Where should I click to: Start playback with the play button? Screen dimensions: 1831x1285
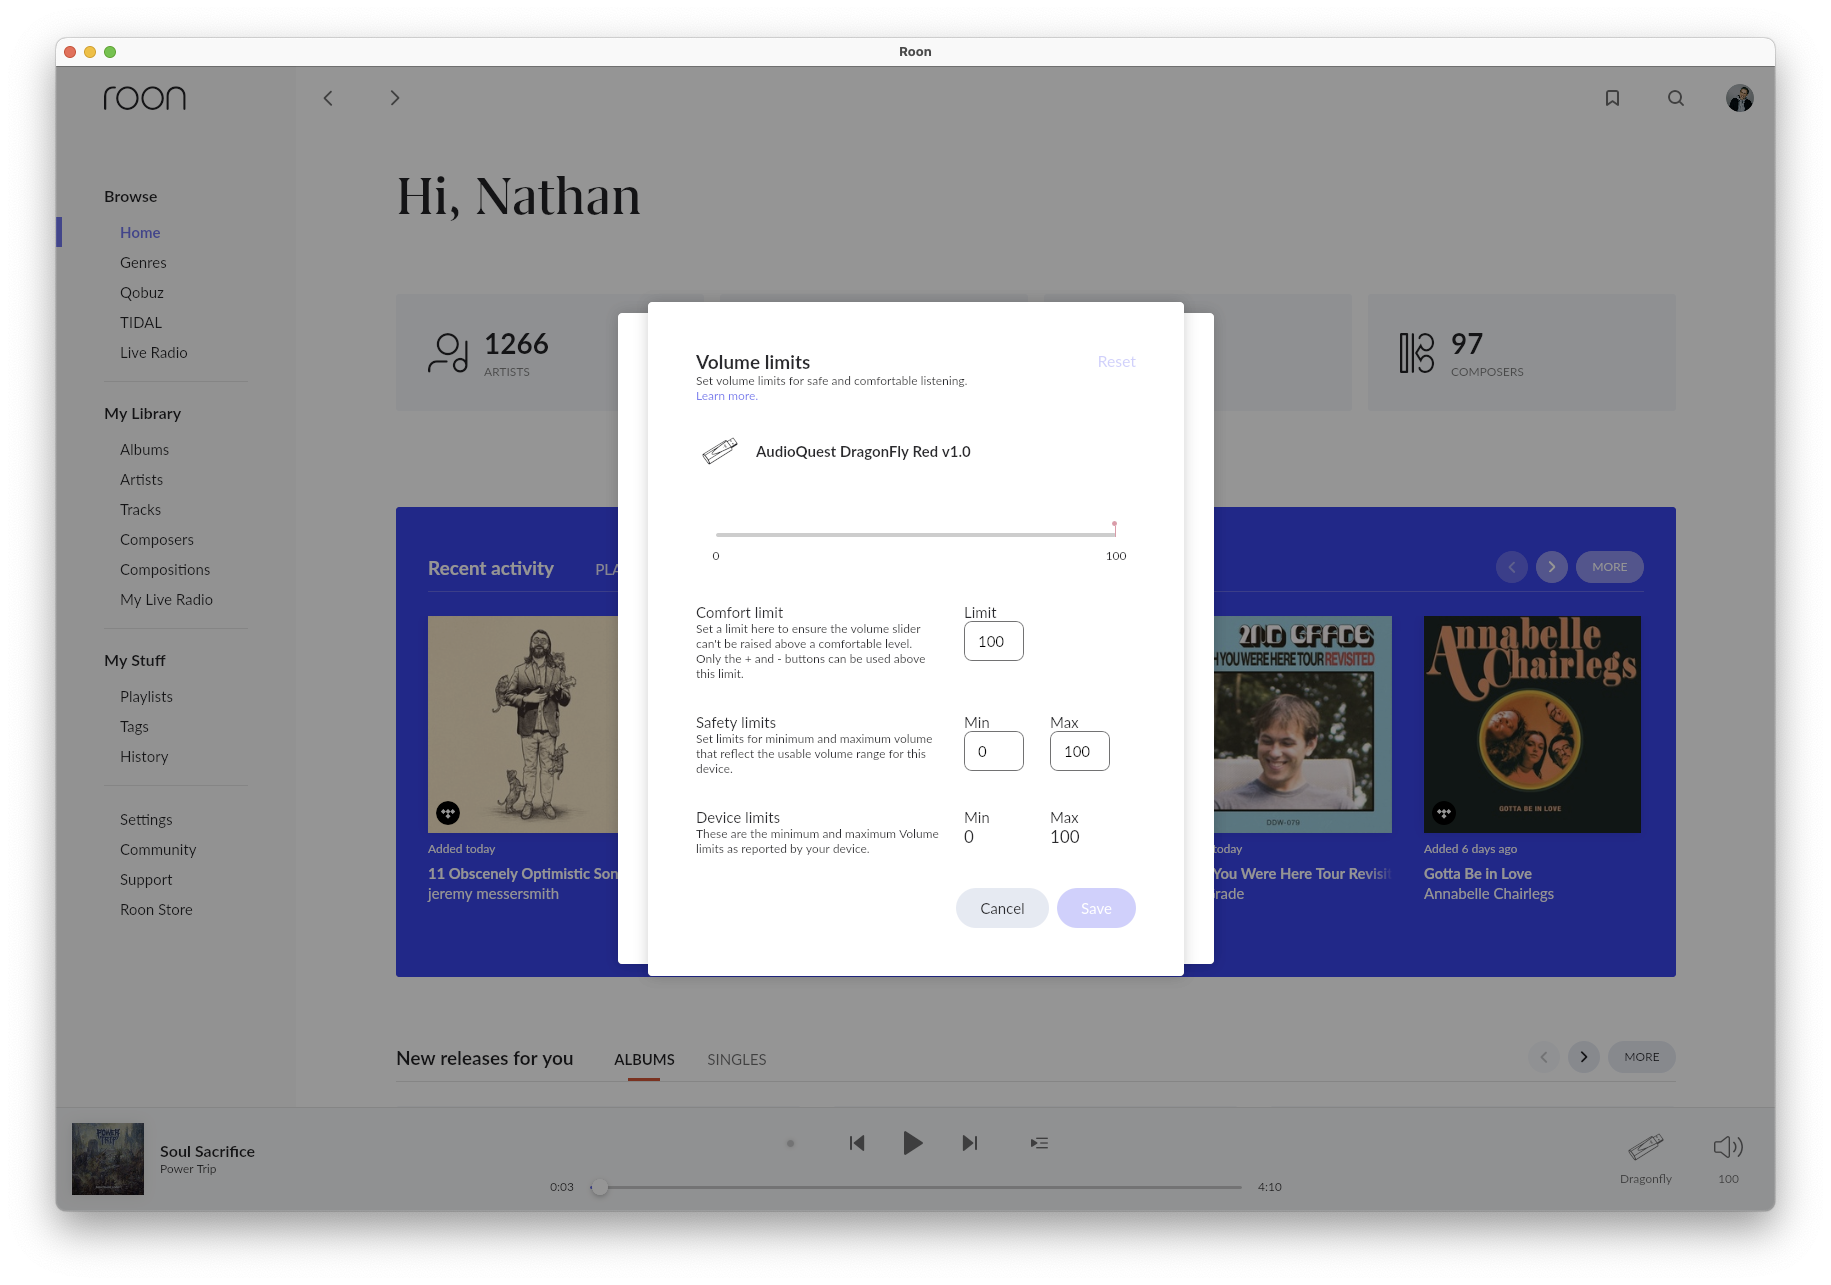[912, 1143]
